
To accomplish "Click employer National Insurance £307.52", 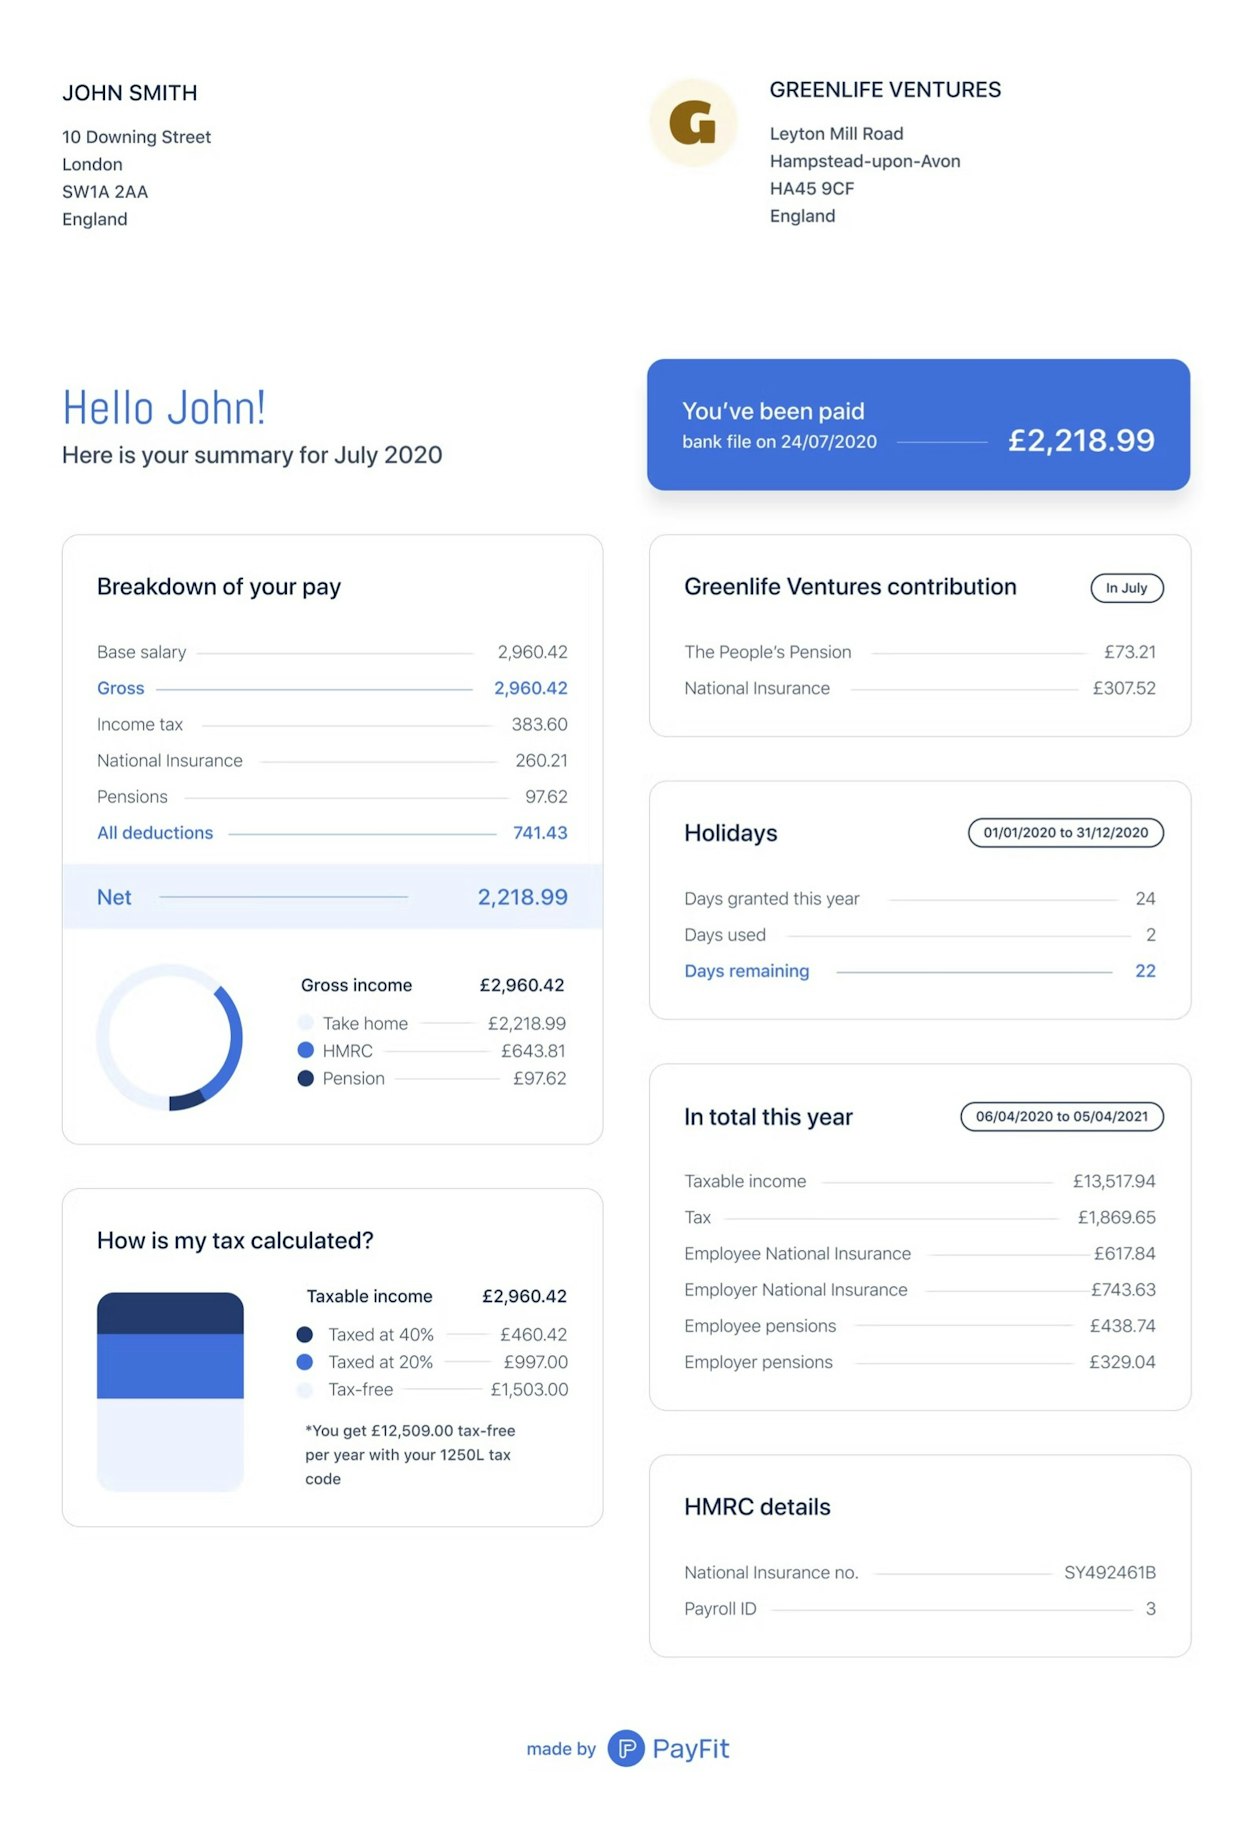I will (1124, 688).
